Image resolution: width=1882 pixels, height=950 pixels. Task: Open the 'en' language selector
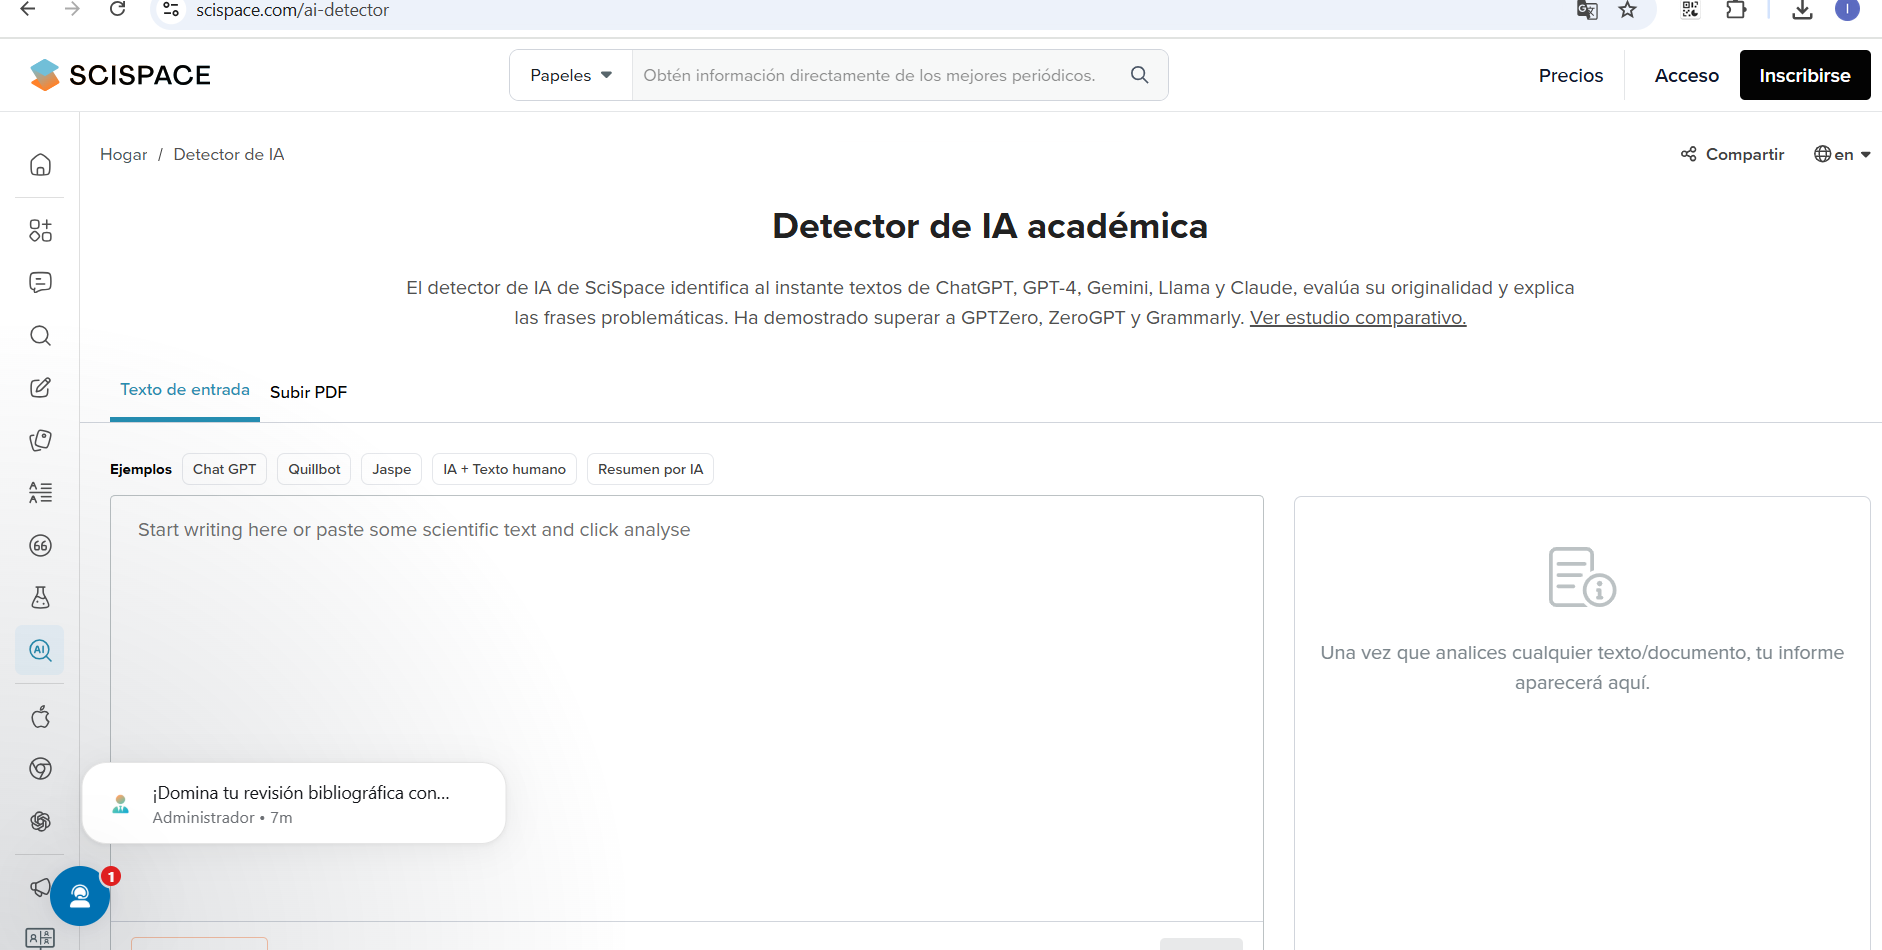click(x=1842, y=154)
